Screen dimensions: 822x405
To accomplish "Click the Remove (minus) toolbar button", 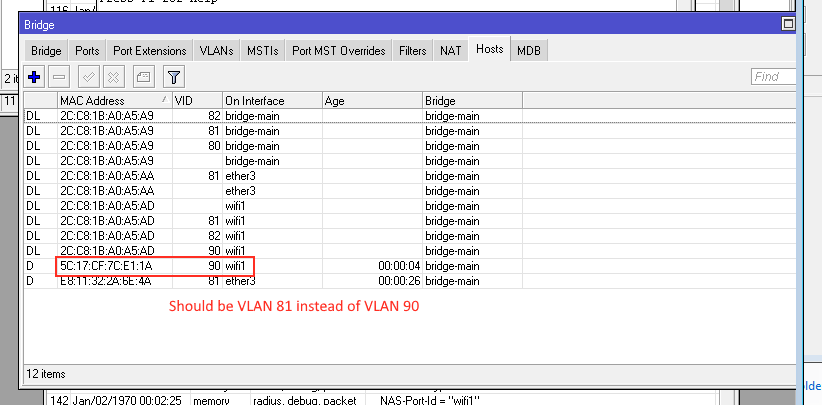I will point(59,78).
